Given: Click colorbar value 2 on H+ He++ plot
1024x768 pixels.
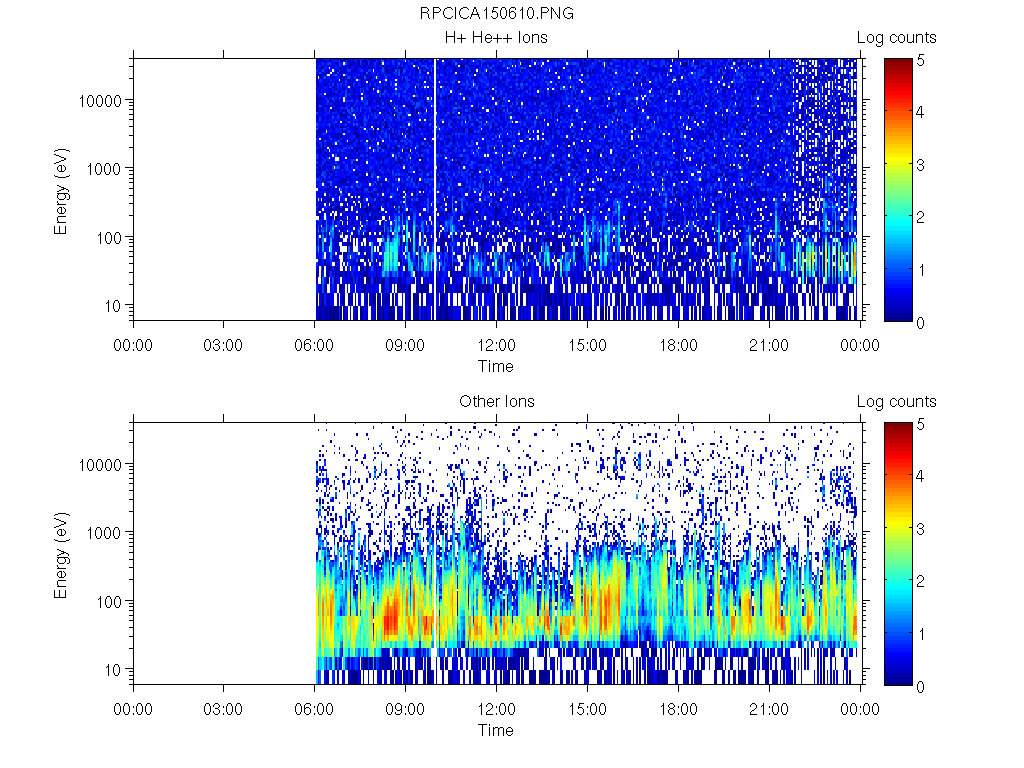Looking at the screenshot, I should (x=920, y=217).
